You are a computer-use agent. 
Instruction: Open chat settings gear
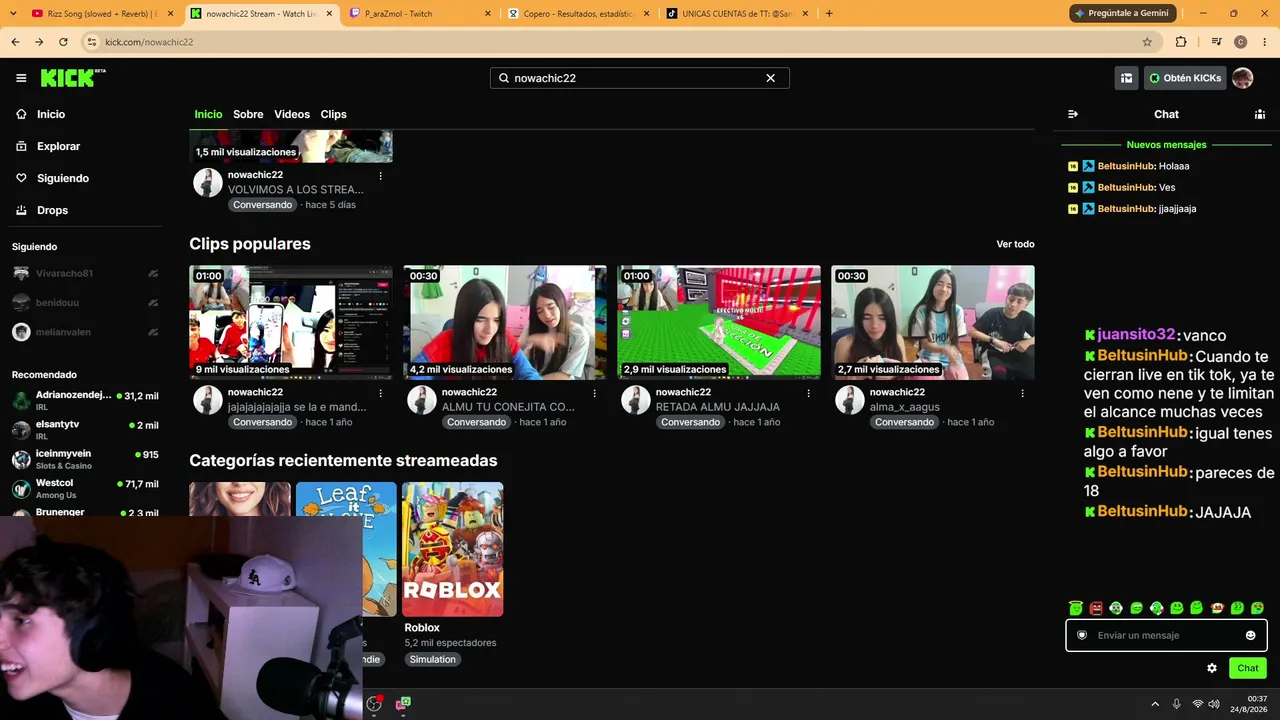tap(1212, 668)
